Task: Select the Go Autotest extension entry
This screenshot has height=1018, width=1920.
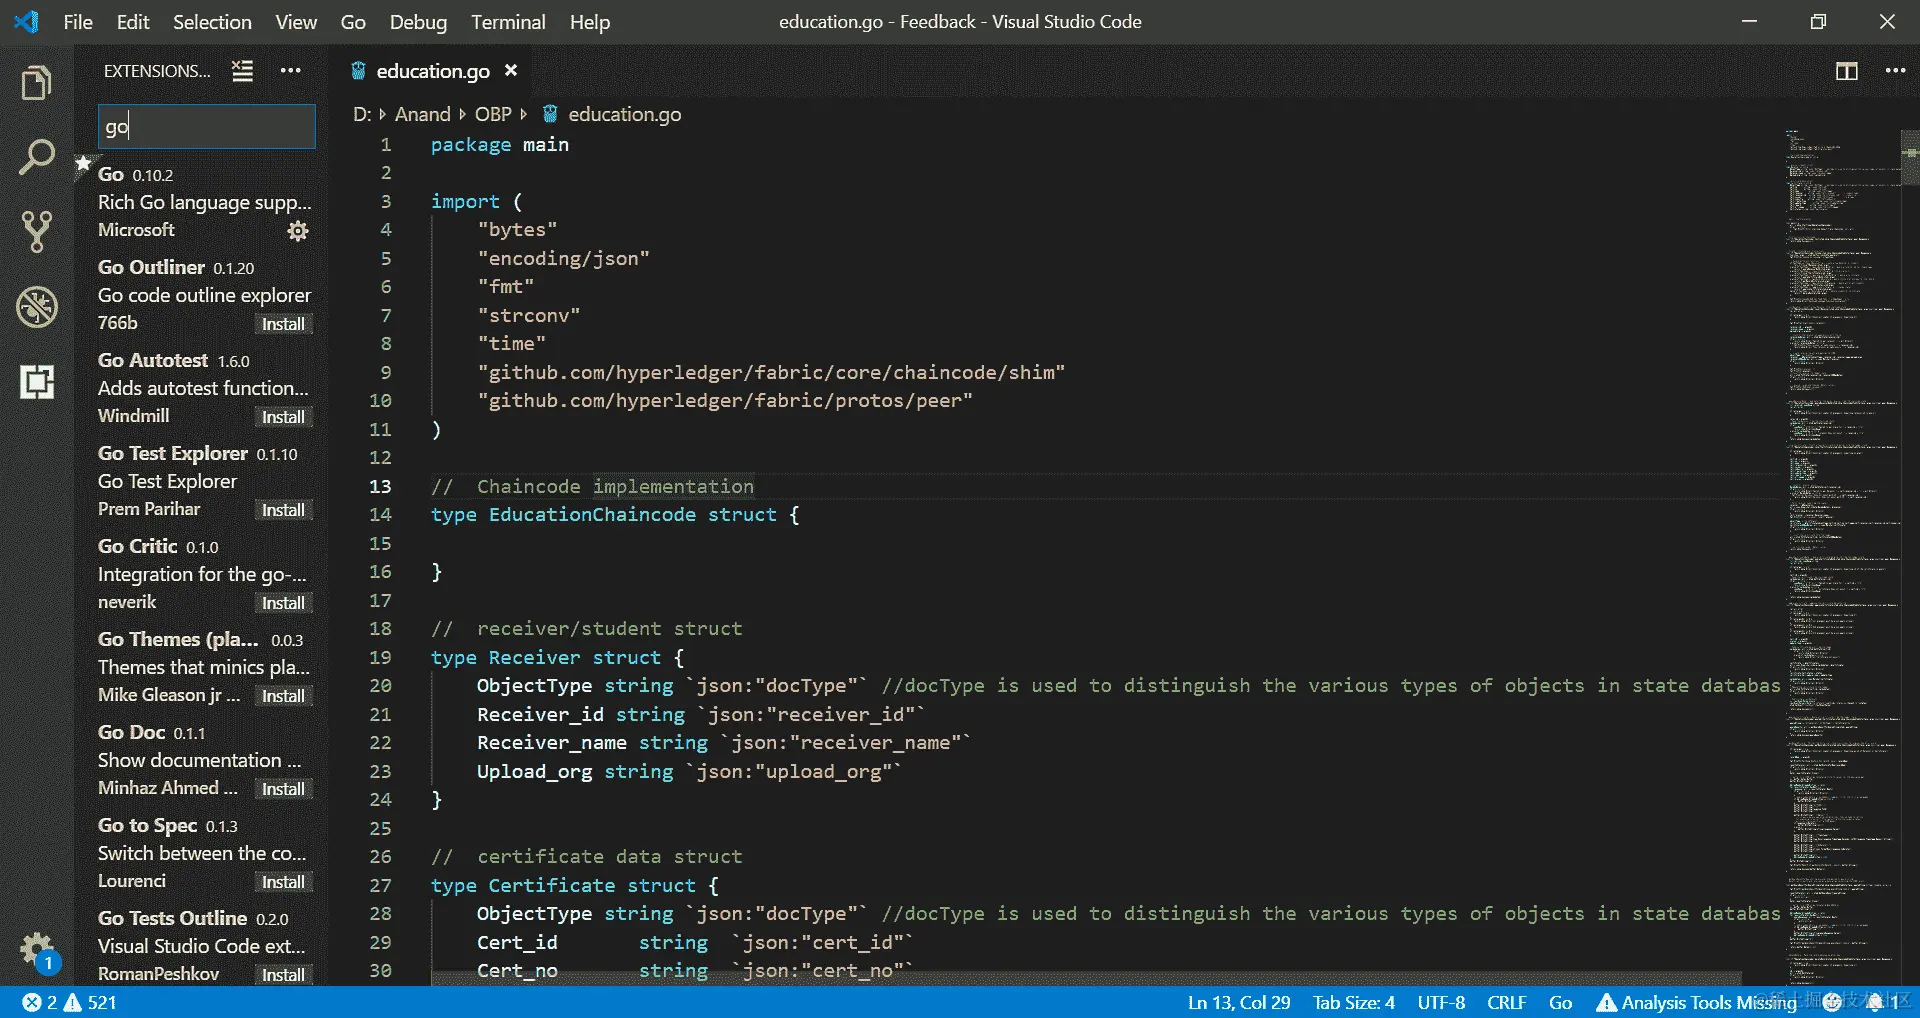Action: (x=201, y=388)
